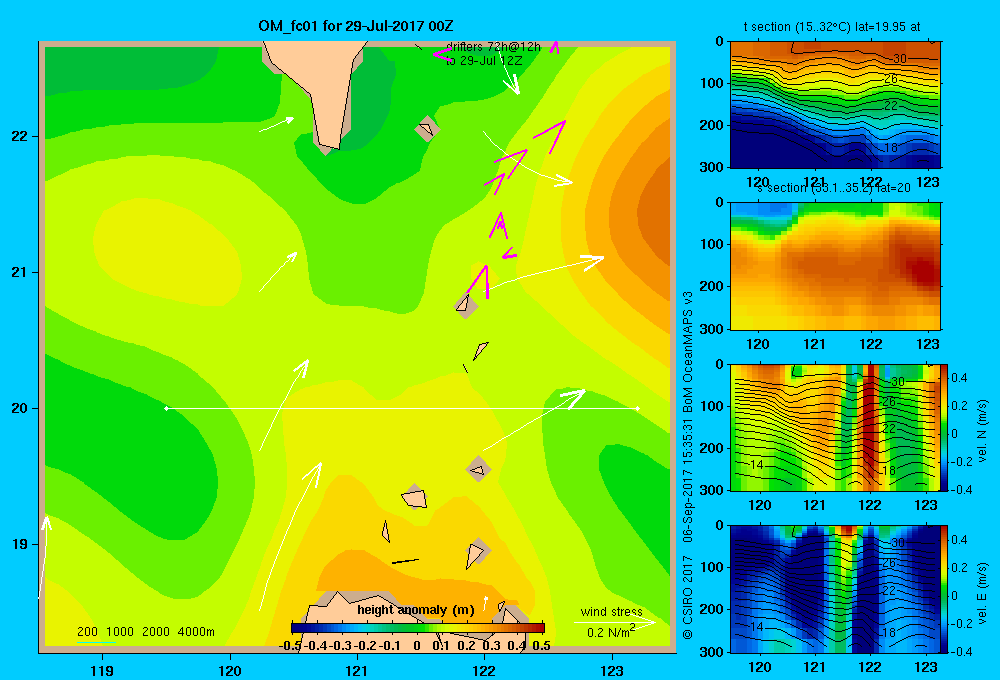Click the west endpoint of the section line
The image size is (1000, 680).
point(166,408)
